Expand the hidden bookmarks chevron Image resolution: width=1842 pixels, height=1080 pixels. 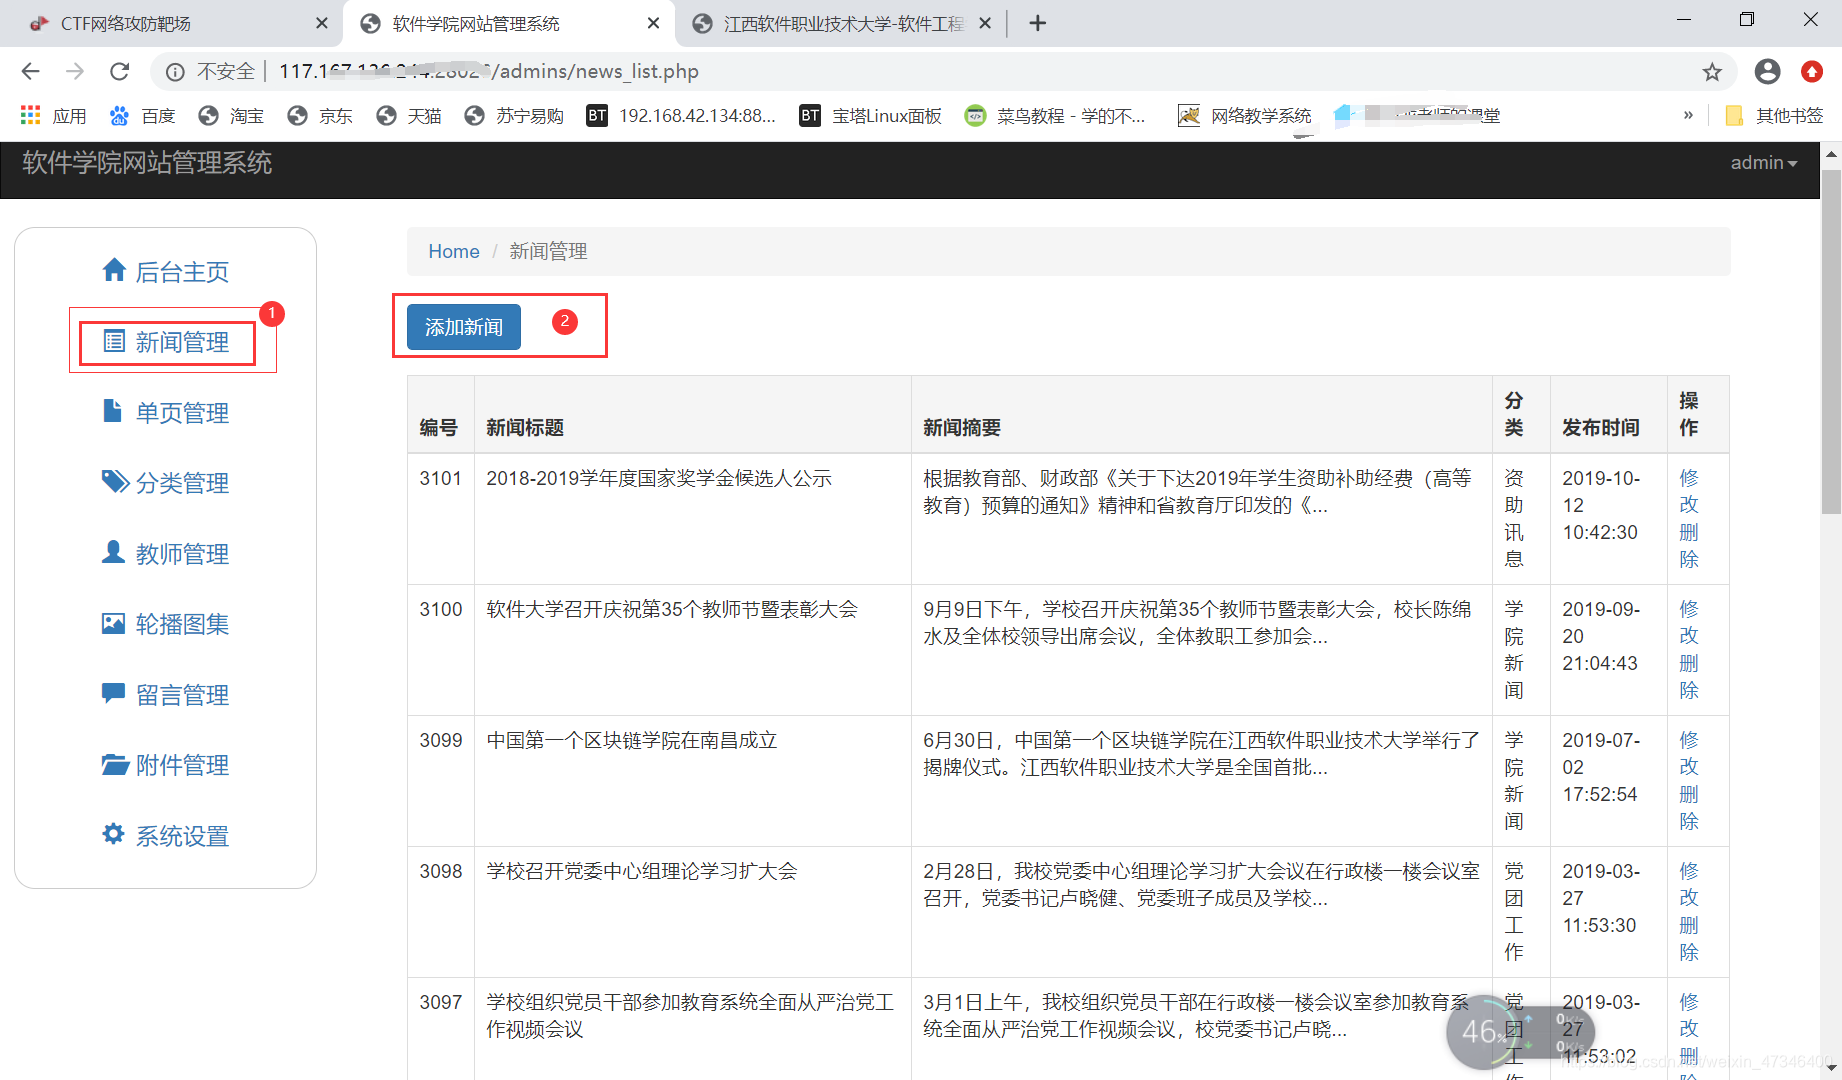point(1688,116)
